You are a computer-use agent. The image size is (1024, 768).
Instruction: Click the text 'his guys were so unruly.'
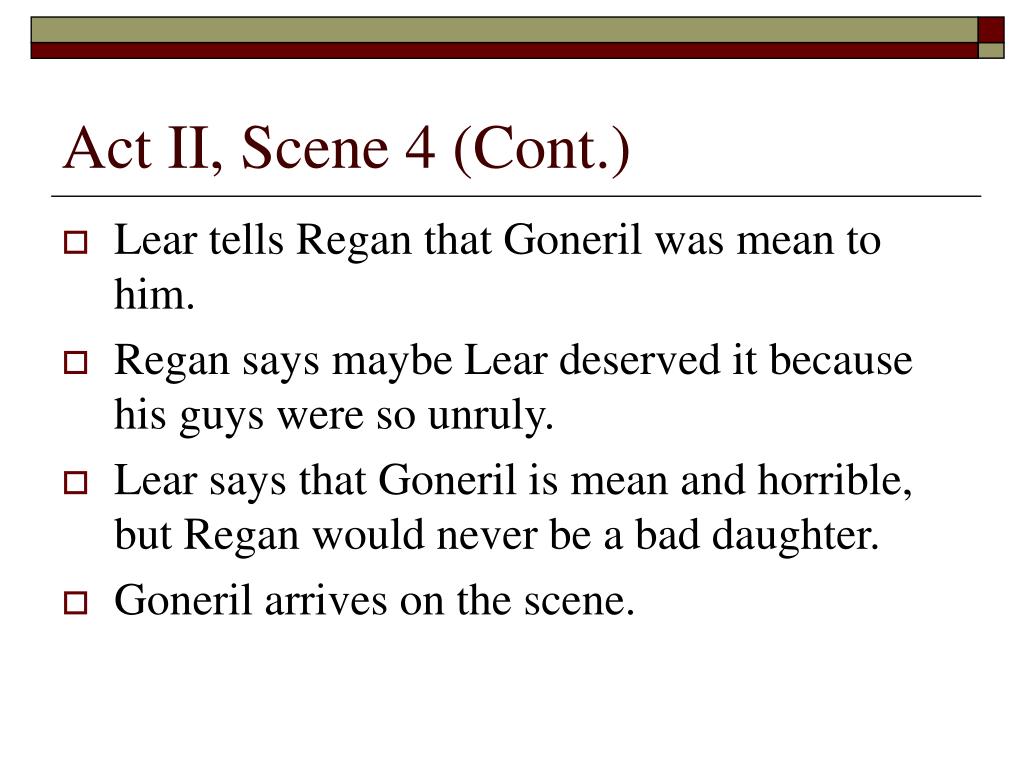pos(334,415)
